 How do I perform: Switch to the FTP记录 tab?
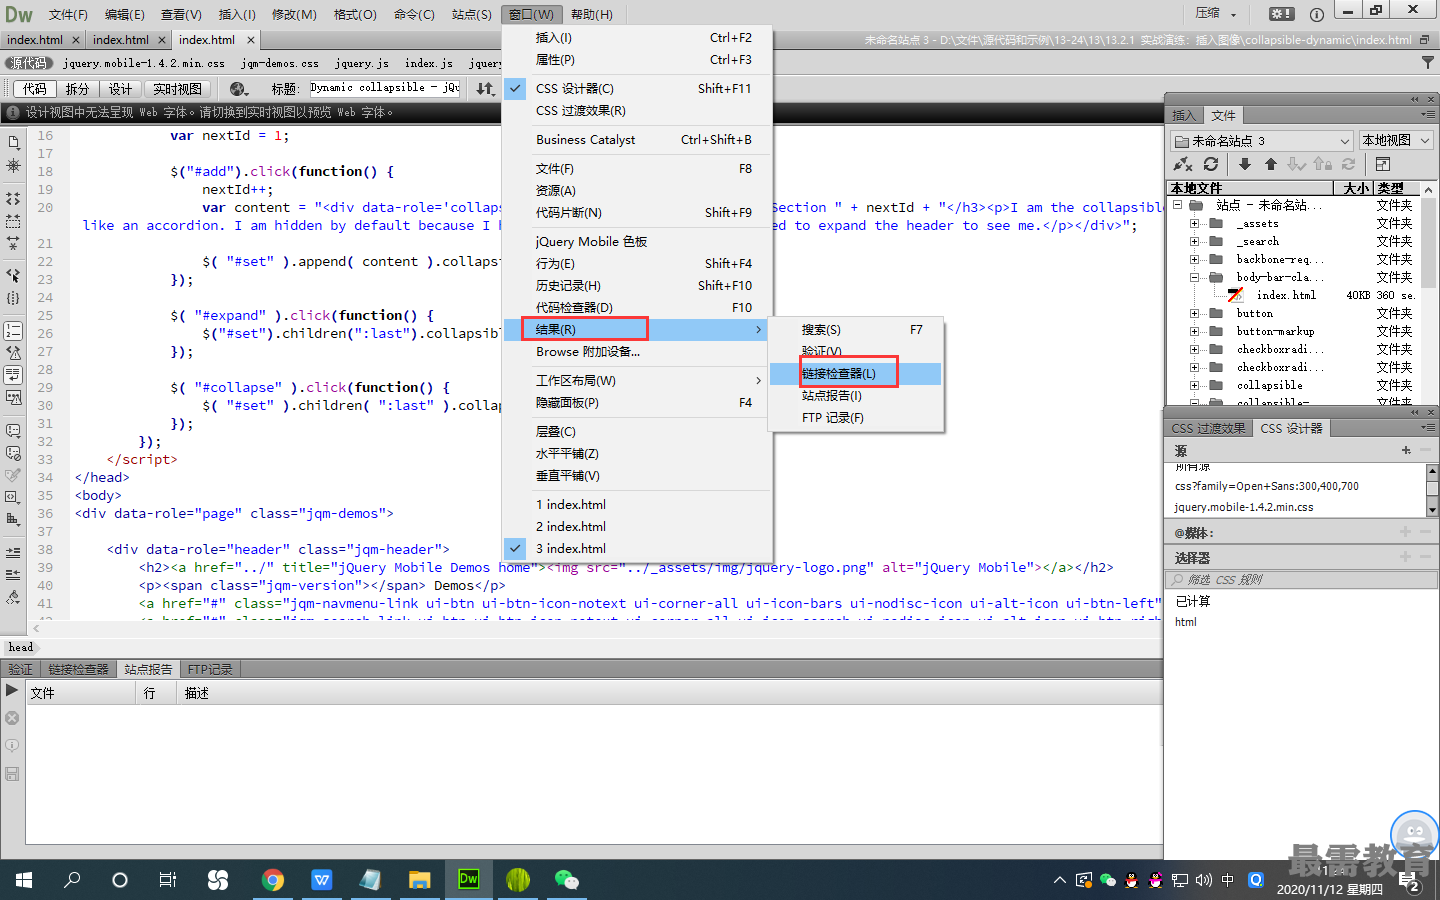click(x=210, y=669)
